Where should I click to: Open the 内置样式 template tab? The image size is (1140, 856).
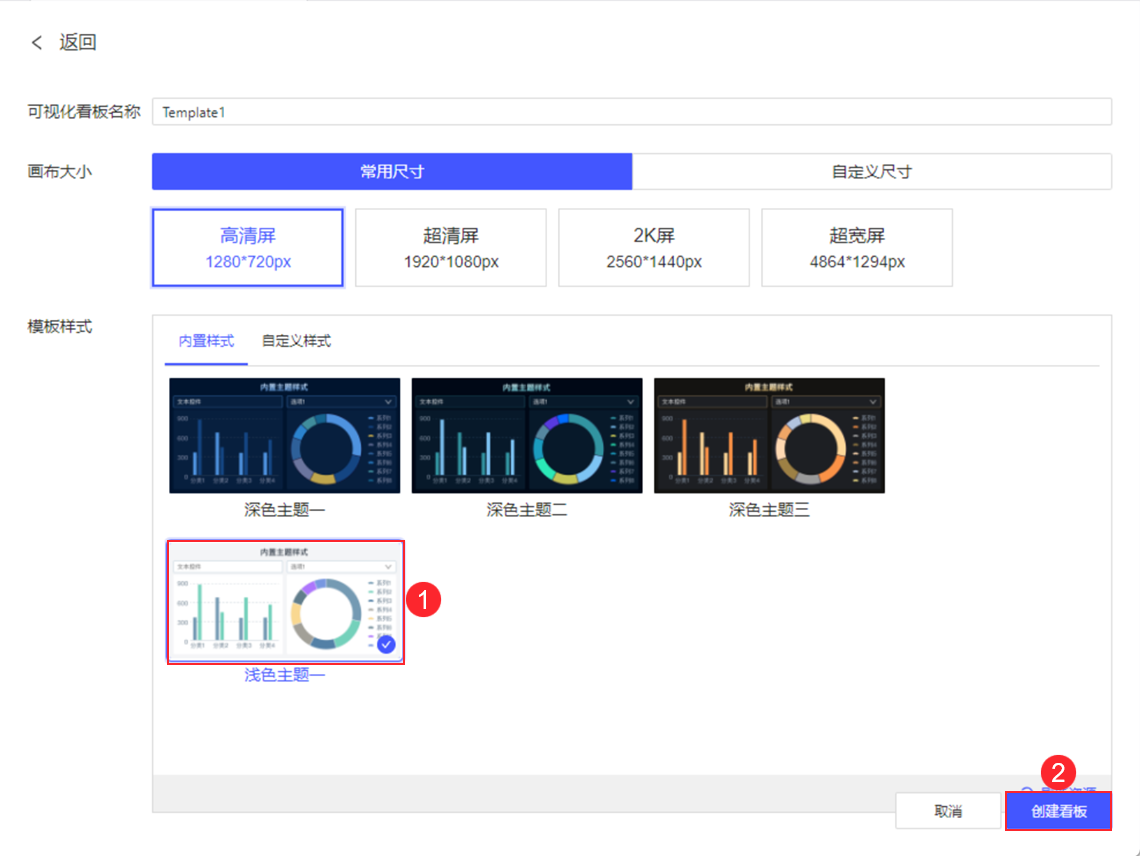206,341
